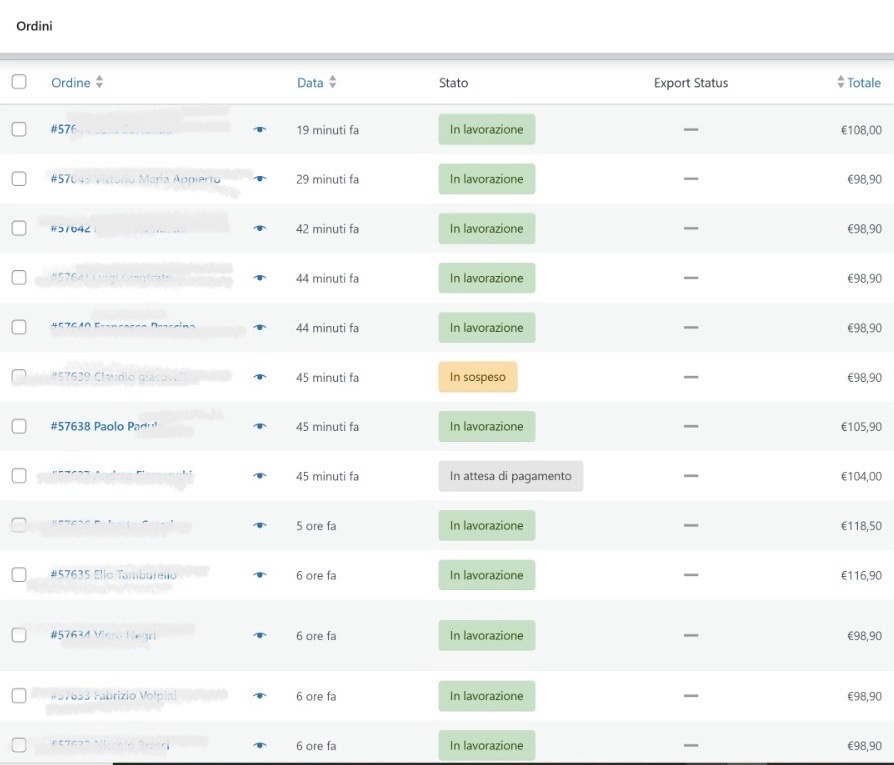
Task: Click the Export Status column header
Action: (690, 83)
